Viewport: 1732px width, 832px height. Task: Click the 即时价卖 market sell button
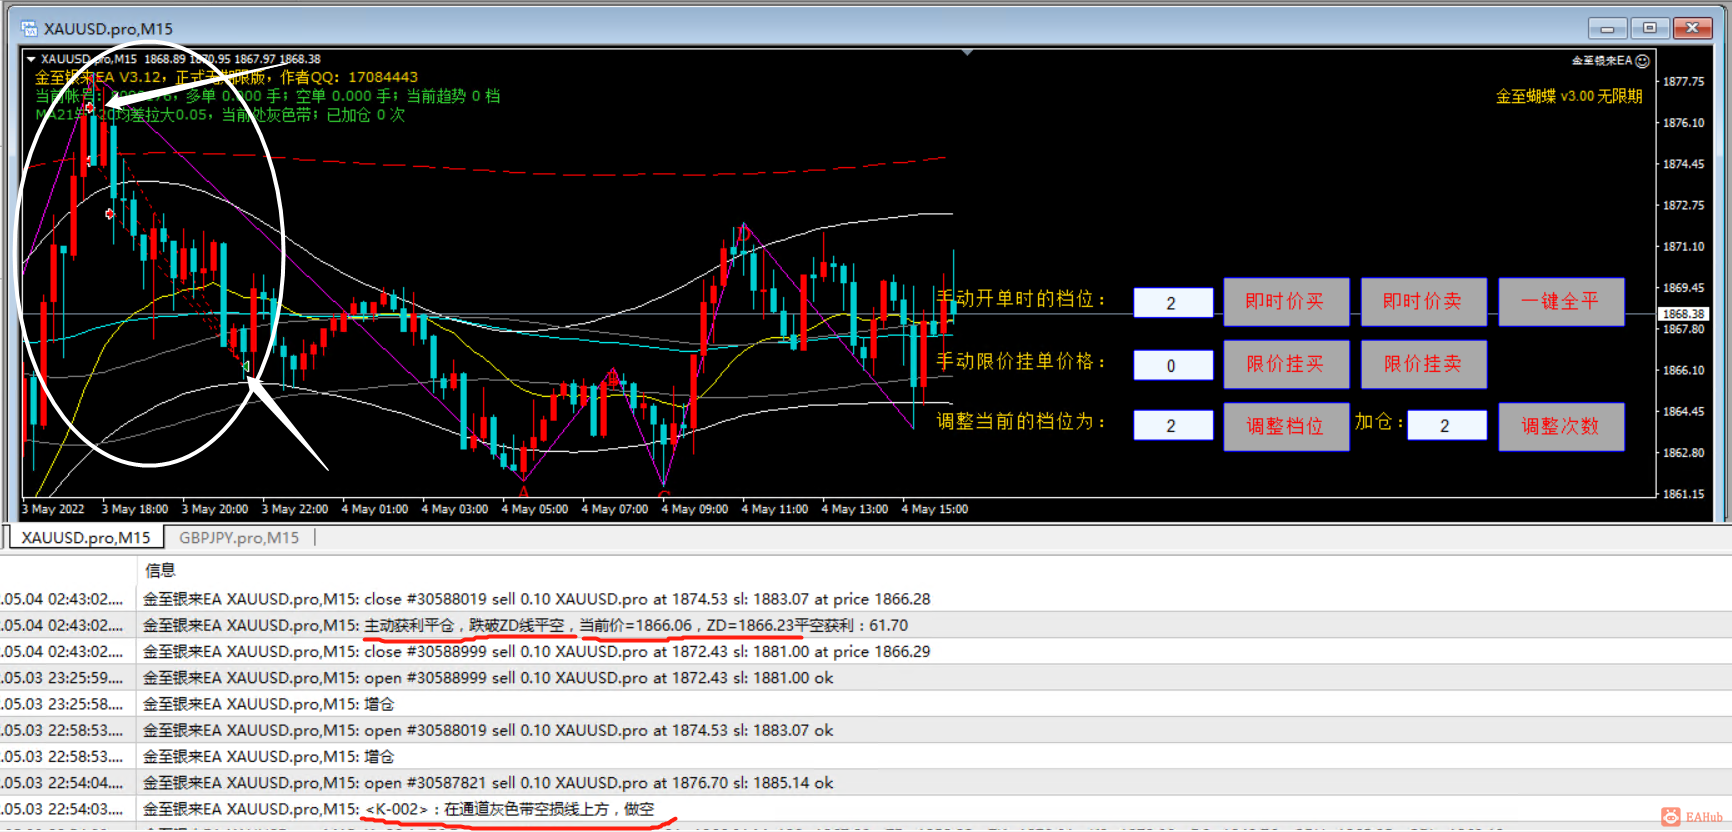click(1423, 302)
